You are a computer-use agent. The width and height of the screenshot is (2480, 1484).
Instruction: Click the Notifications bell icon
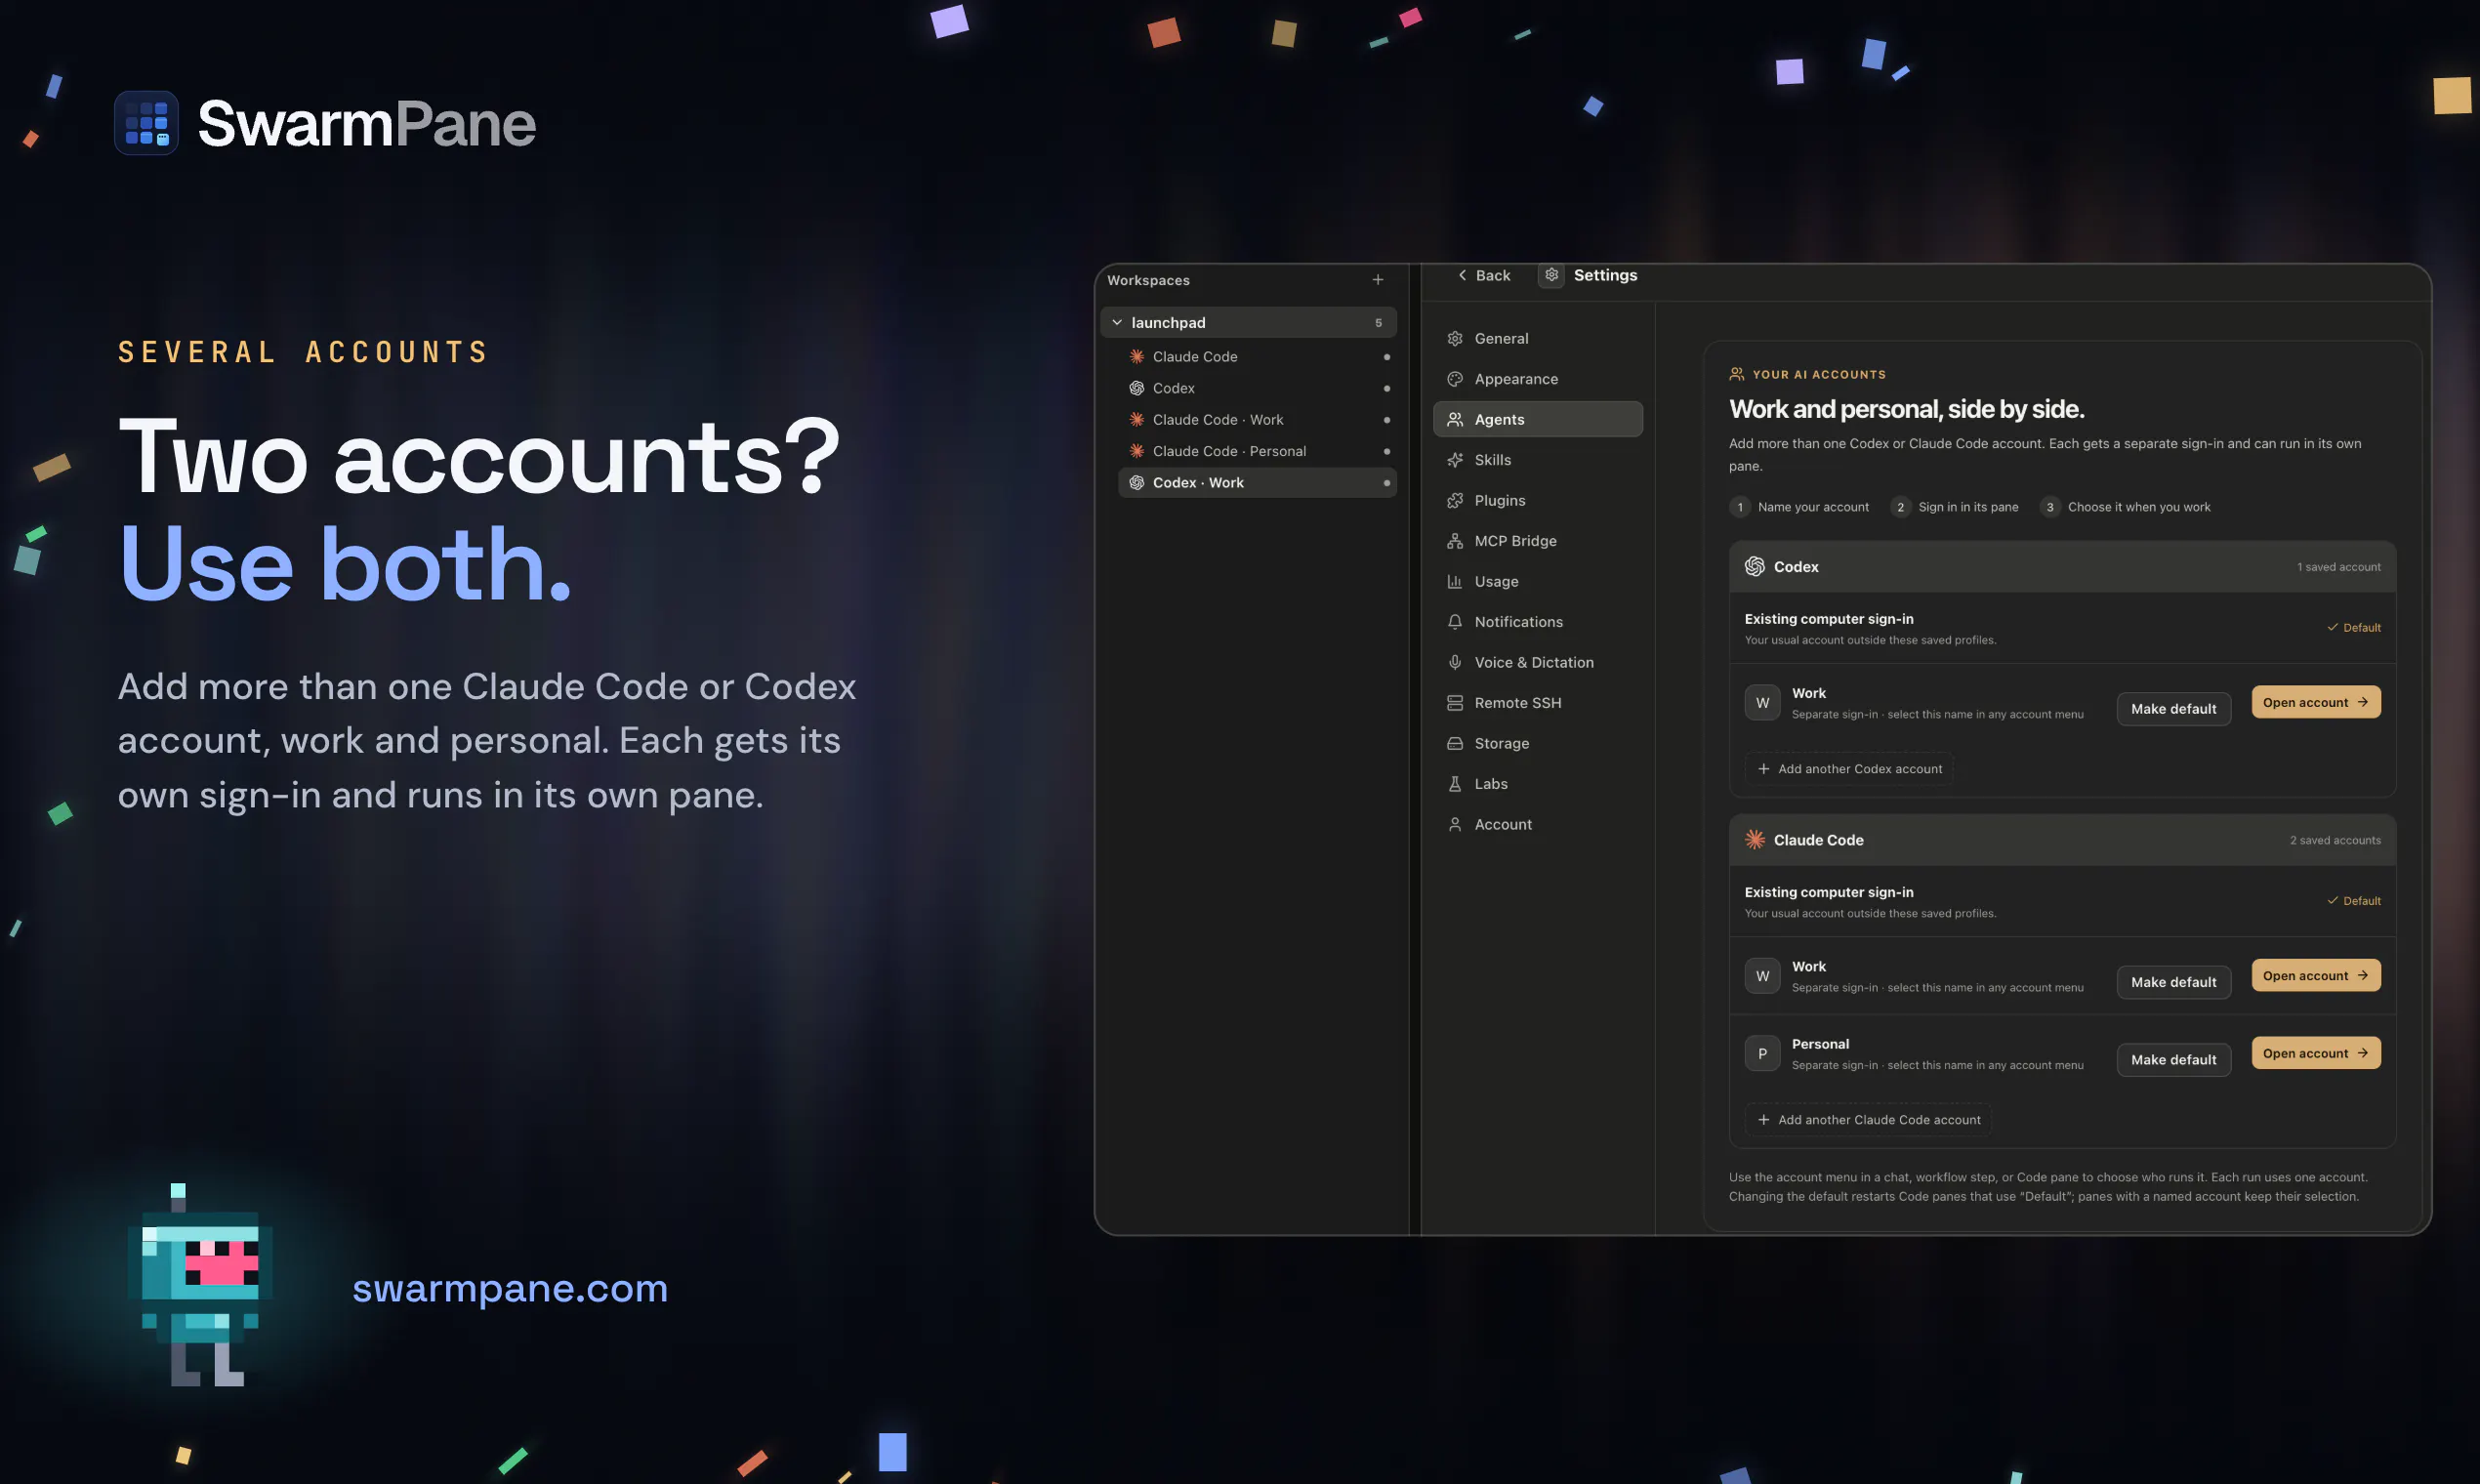point(1455,622)
